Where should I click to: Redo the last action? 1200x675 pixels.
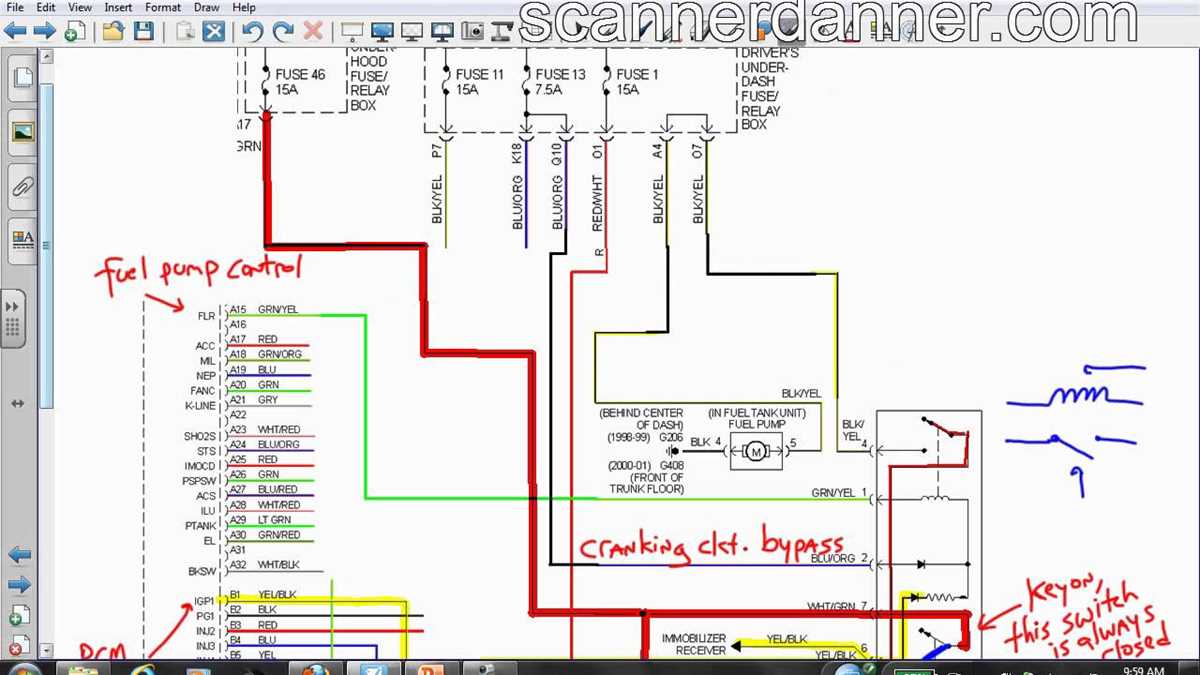point(283,32)
